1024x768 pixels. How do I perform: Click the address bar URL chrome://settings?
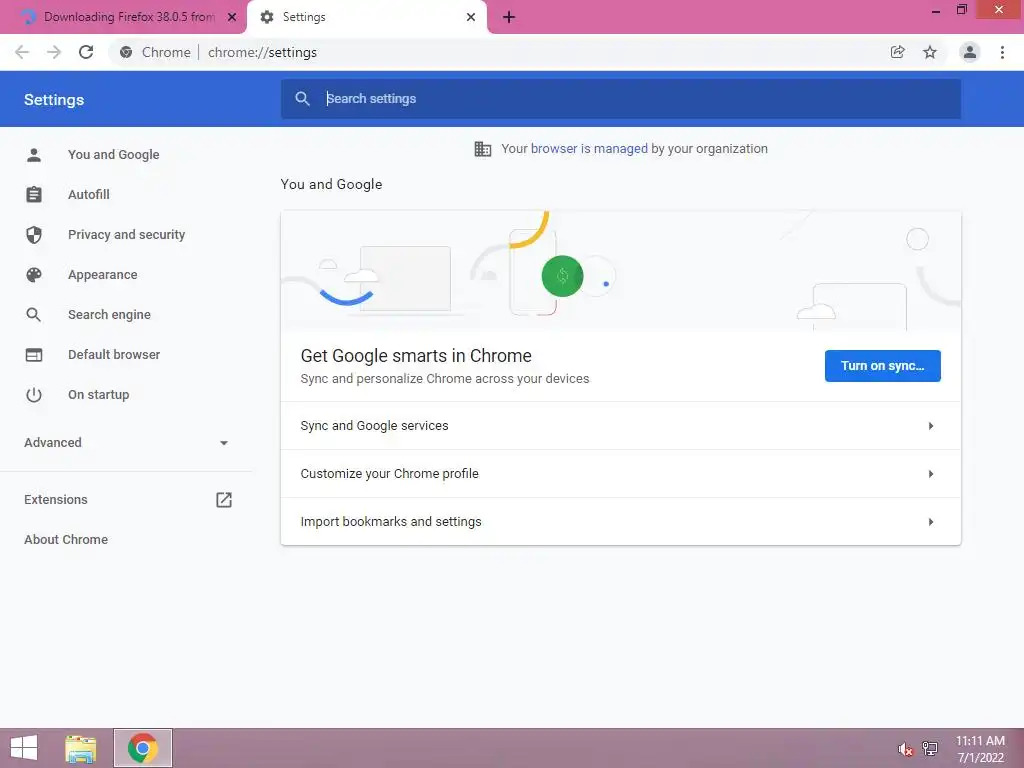tap(263, 52)
